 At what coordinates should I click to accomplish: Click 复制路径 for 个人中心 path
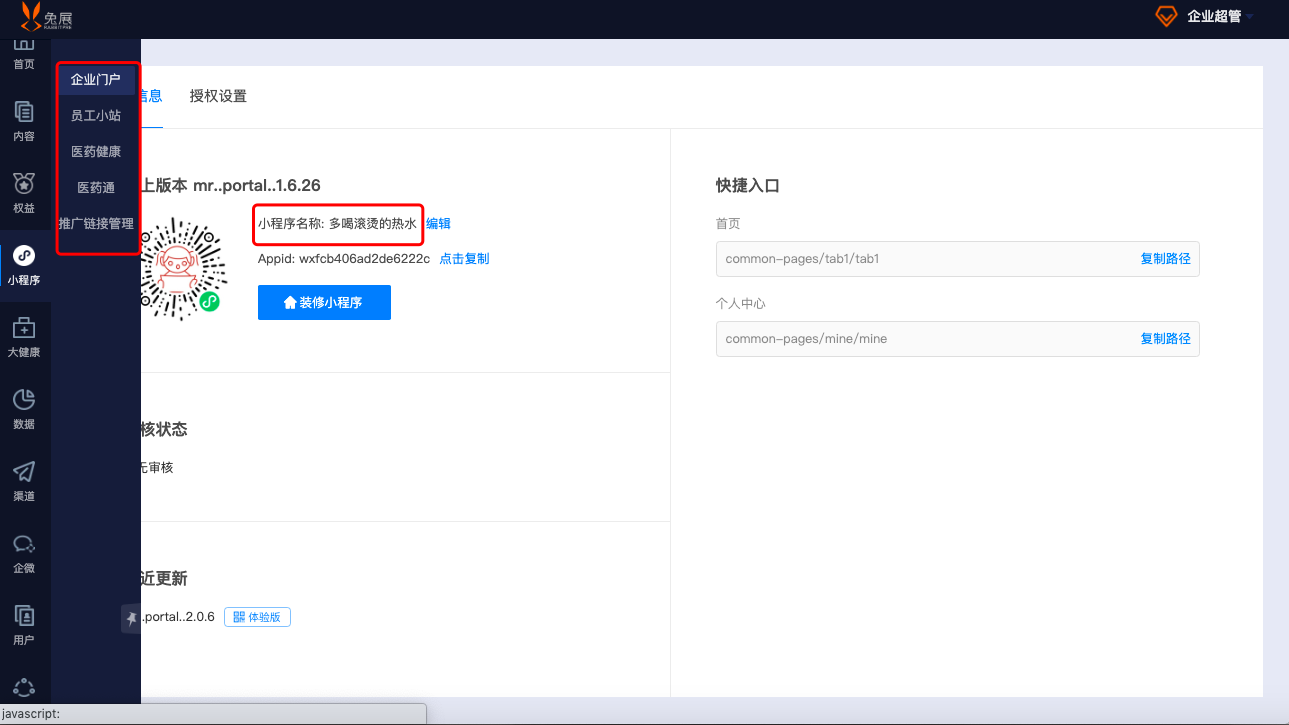point(1166,339)
